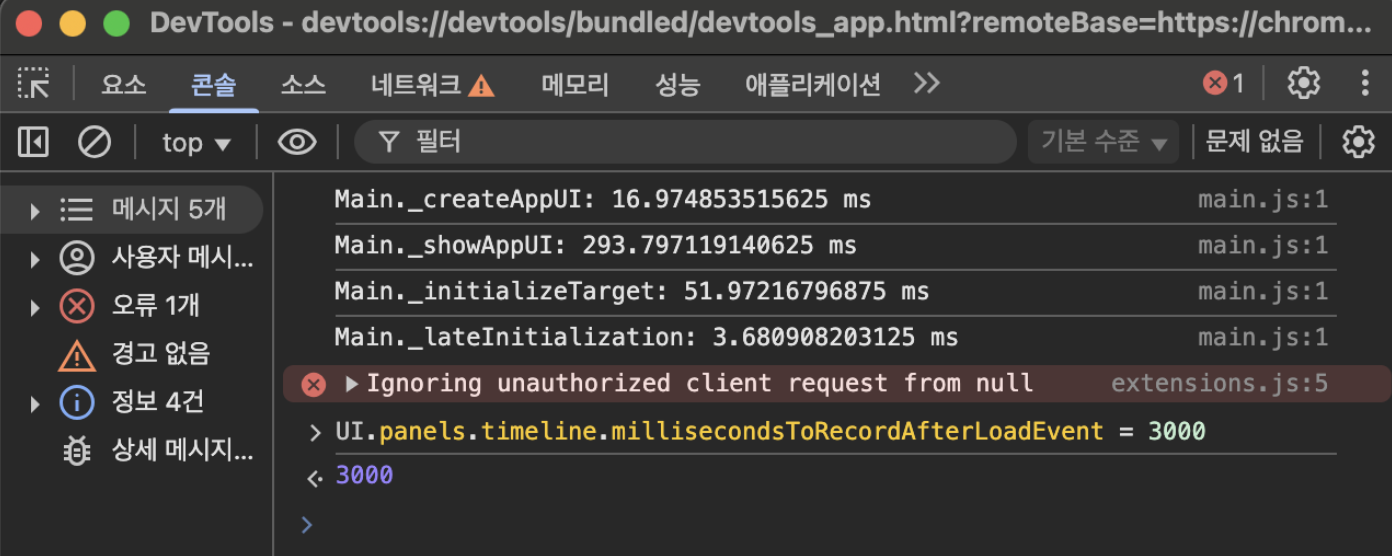Switch to the 콘솔 tab

pos(214,84)
